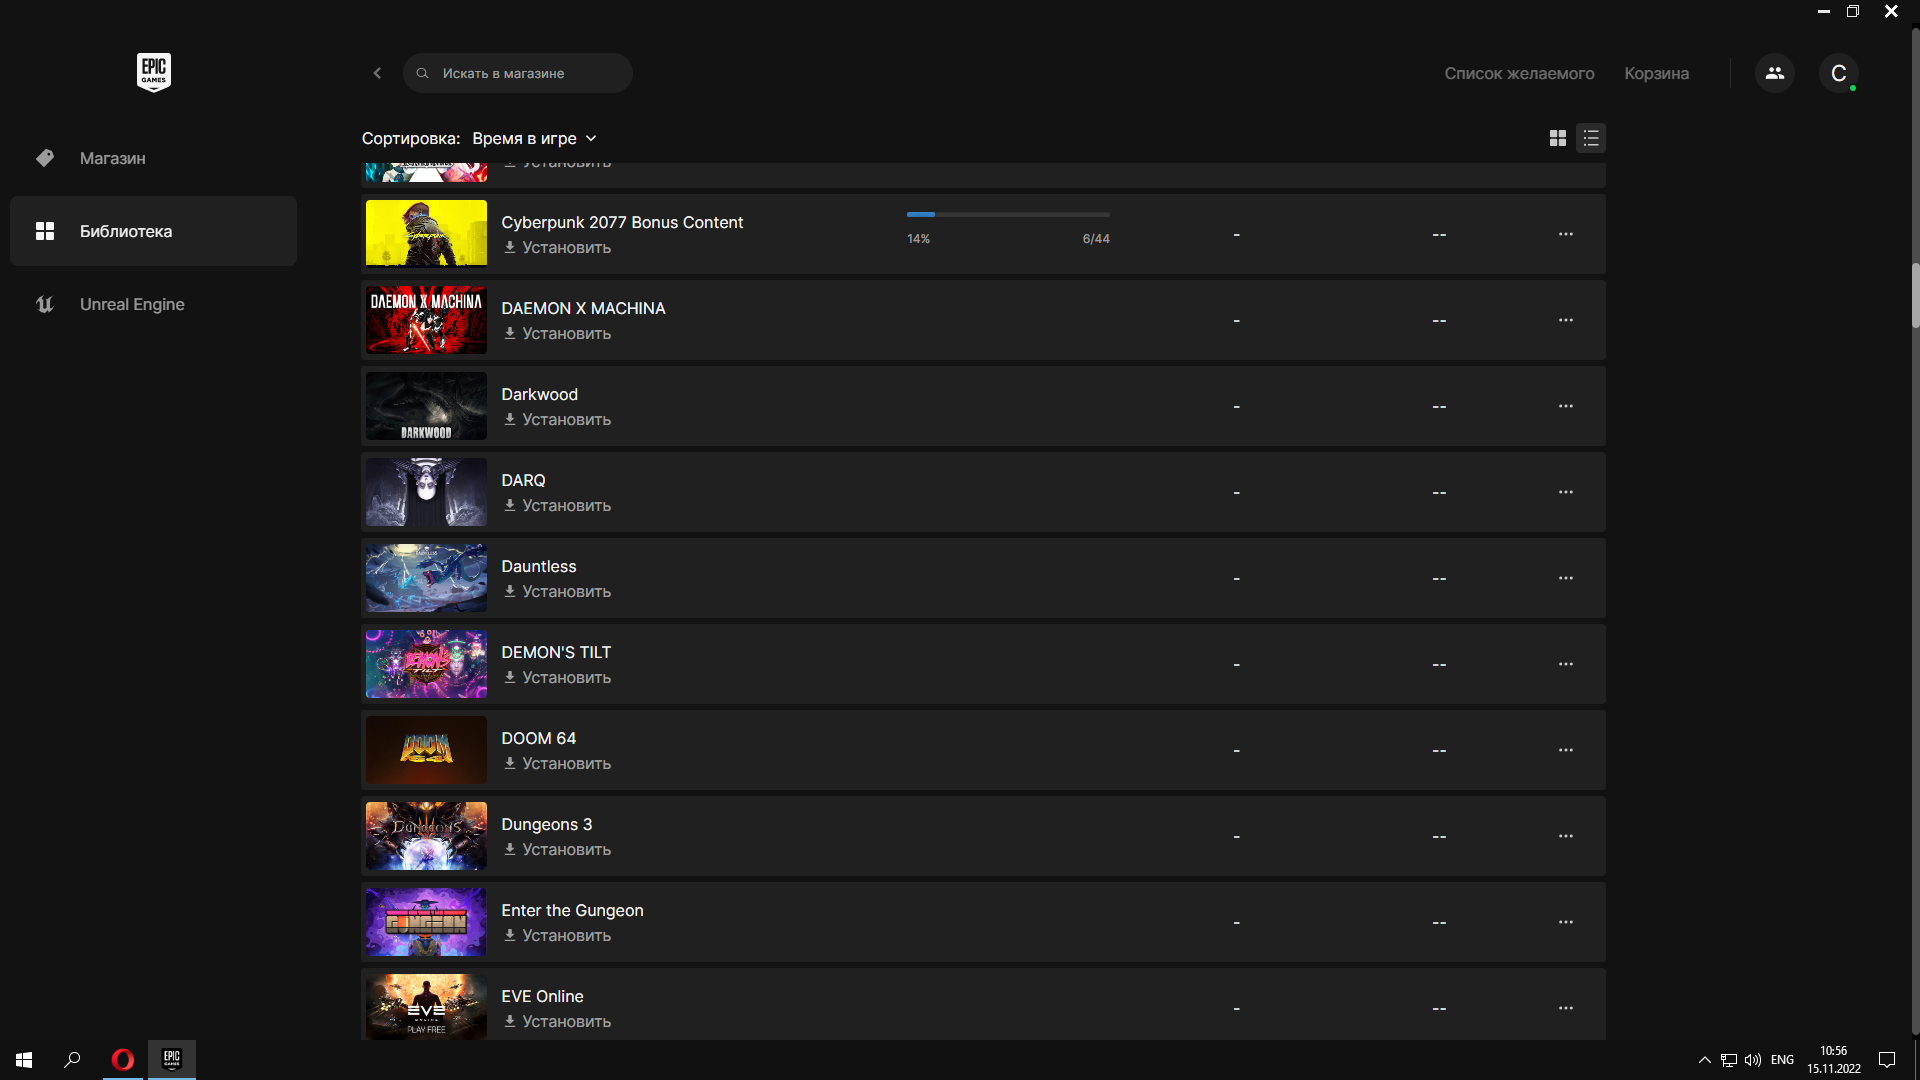Click the store search field
Viewport: 1920px width, 1080px height.
pos(517,73)
